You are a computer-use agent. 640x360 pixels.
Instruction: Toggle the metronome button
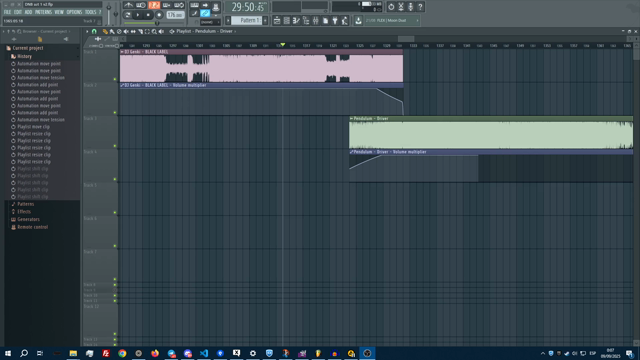(x=129, y=5)
